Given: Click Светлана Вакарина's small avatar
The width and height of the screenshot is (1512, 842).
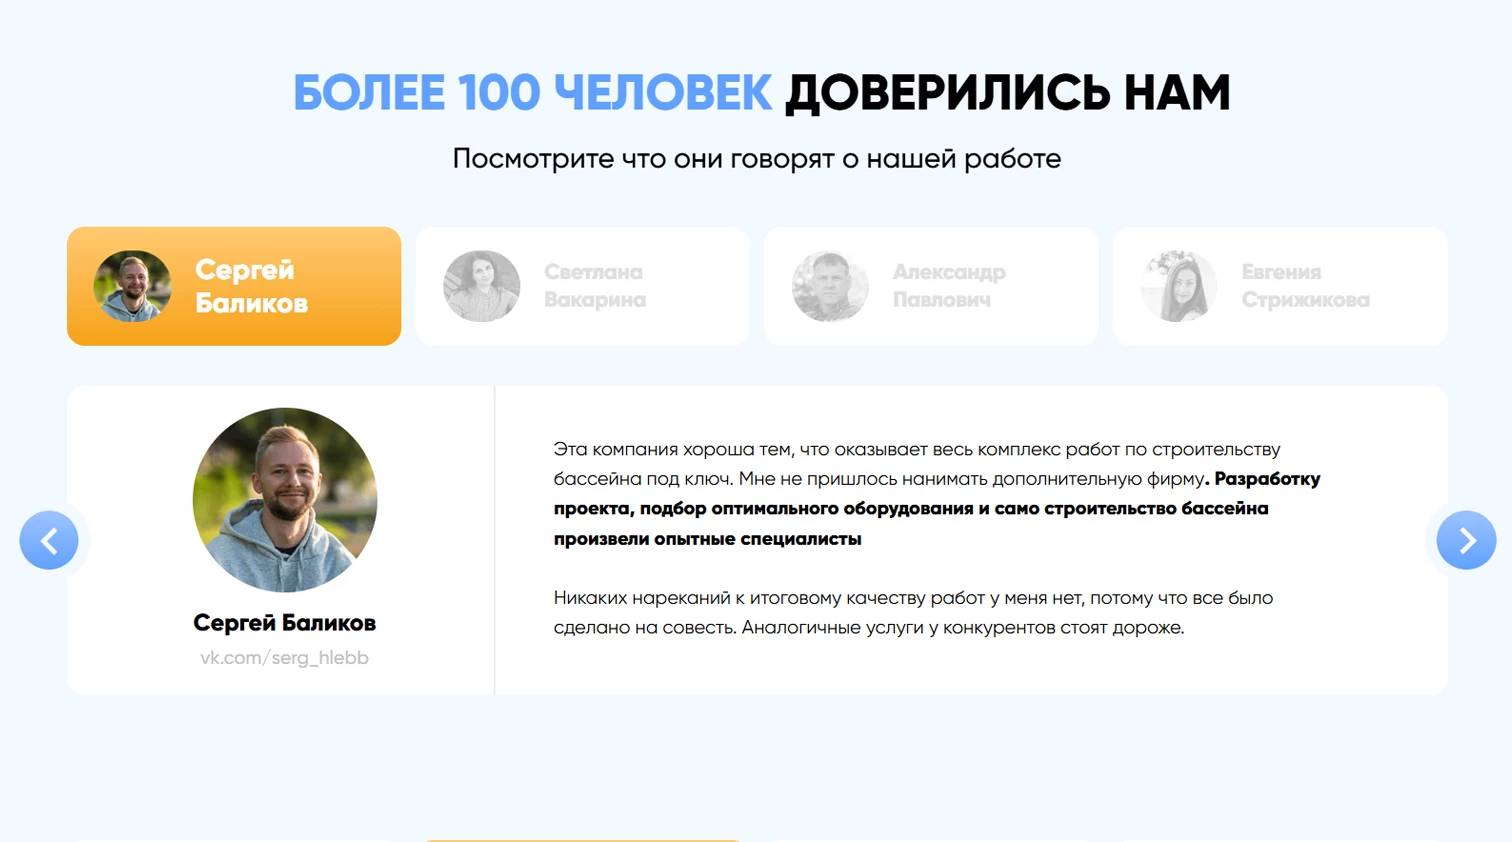Looking at the screenshot, I should 482,286.
